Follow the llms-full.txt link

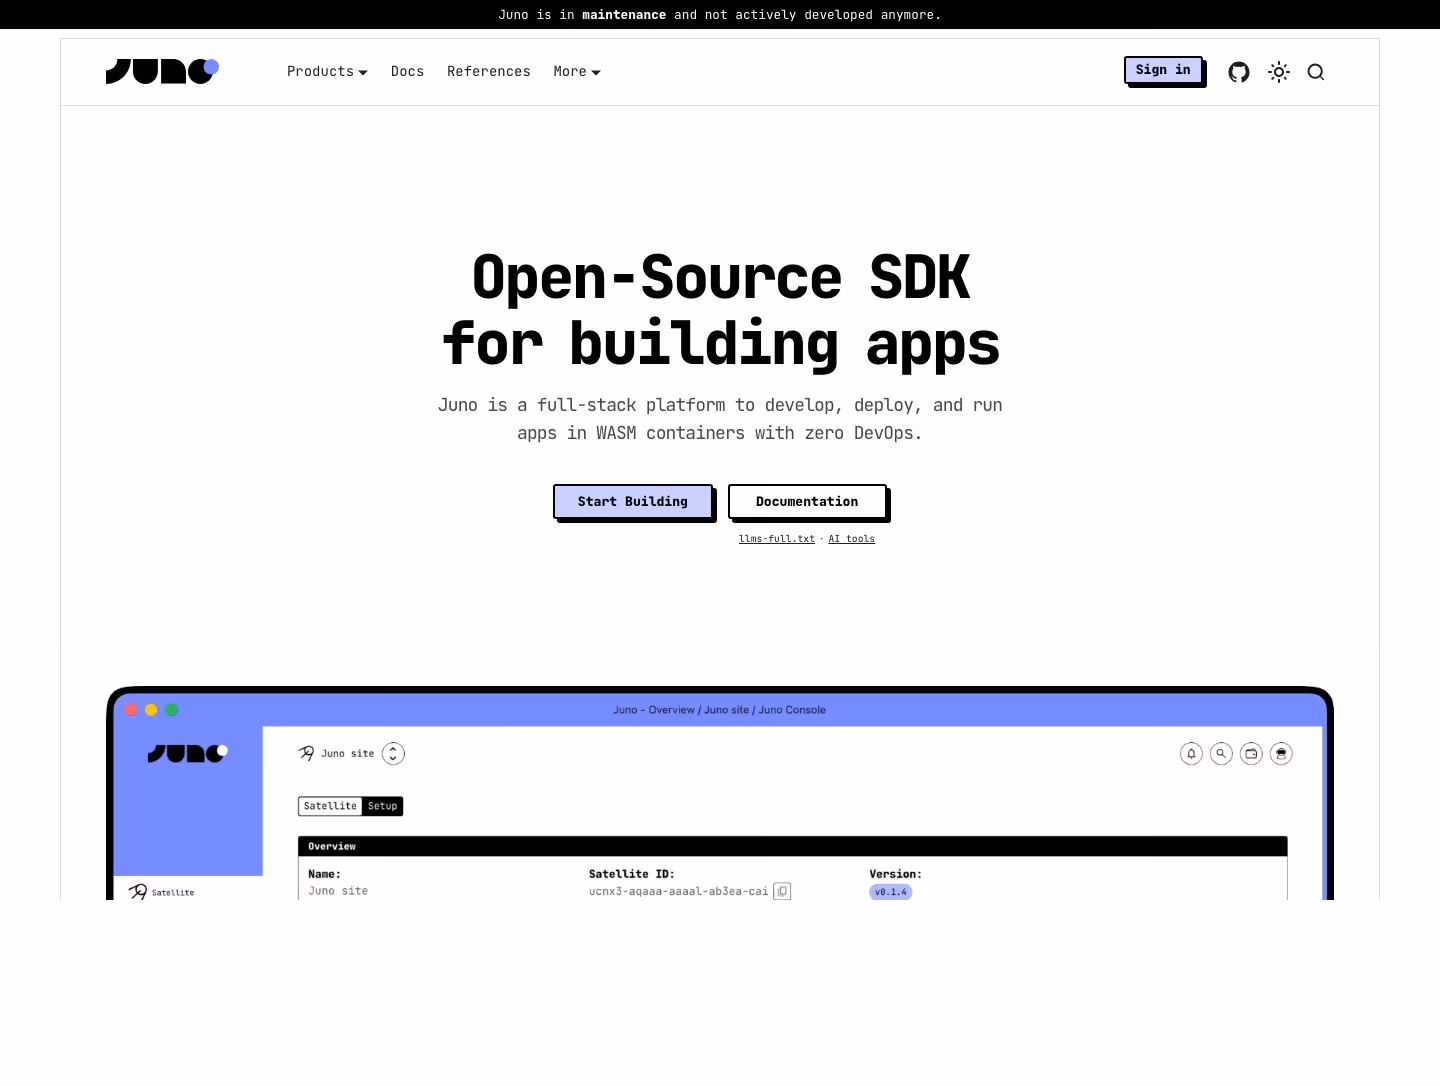coord(777,539)
